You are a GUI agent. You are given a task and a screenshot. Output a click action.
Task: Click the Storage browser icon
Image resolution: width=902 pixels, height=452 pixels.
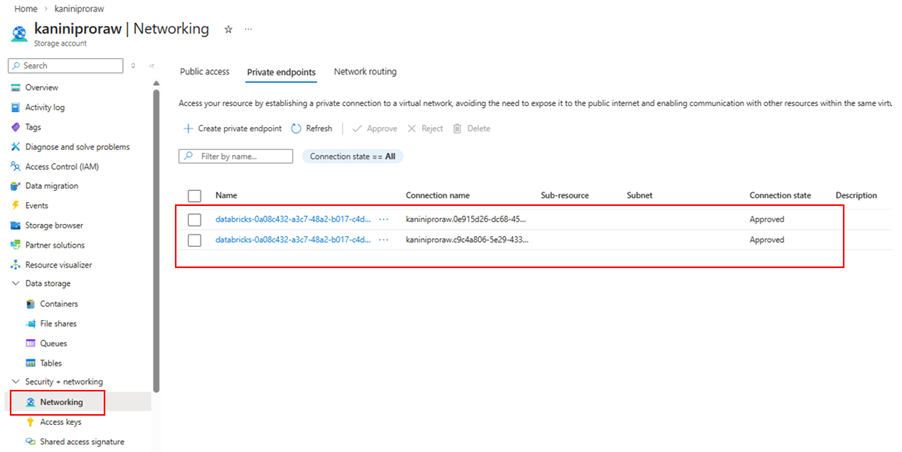pyautogui.click(x=15, y=225)
